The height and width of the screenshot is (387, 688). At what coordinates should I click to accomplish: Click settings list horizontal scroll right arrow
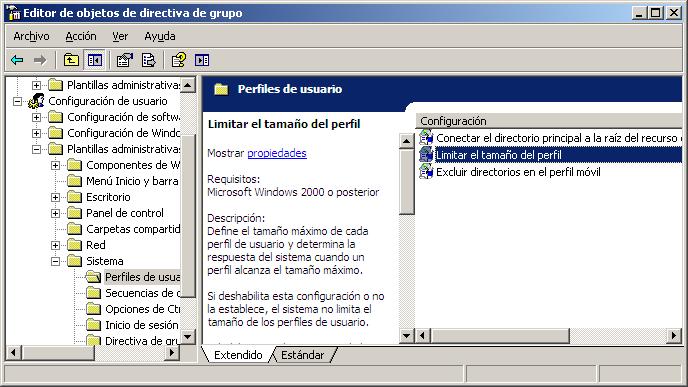pyautogui.click(x=674, y=336)
